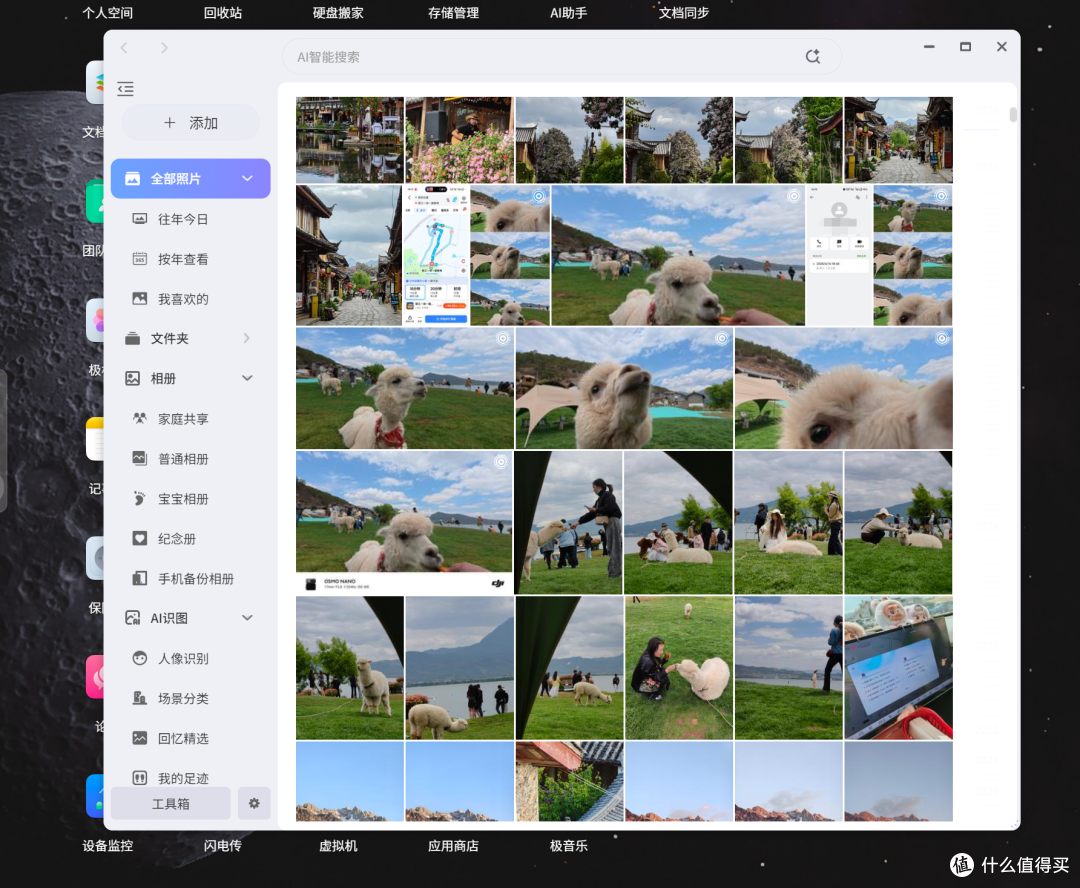Open the laptop screen with plush toys photo
The image size is (1080, 888).
tap(898, 668)
